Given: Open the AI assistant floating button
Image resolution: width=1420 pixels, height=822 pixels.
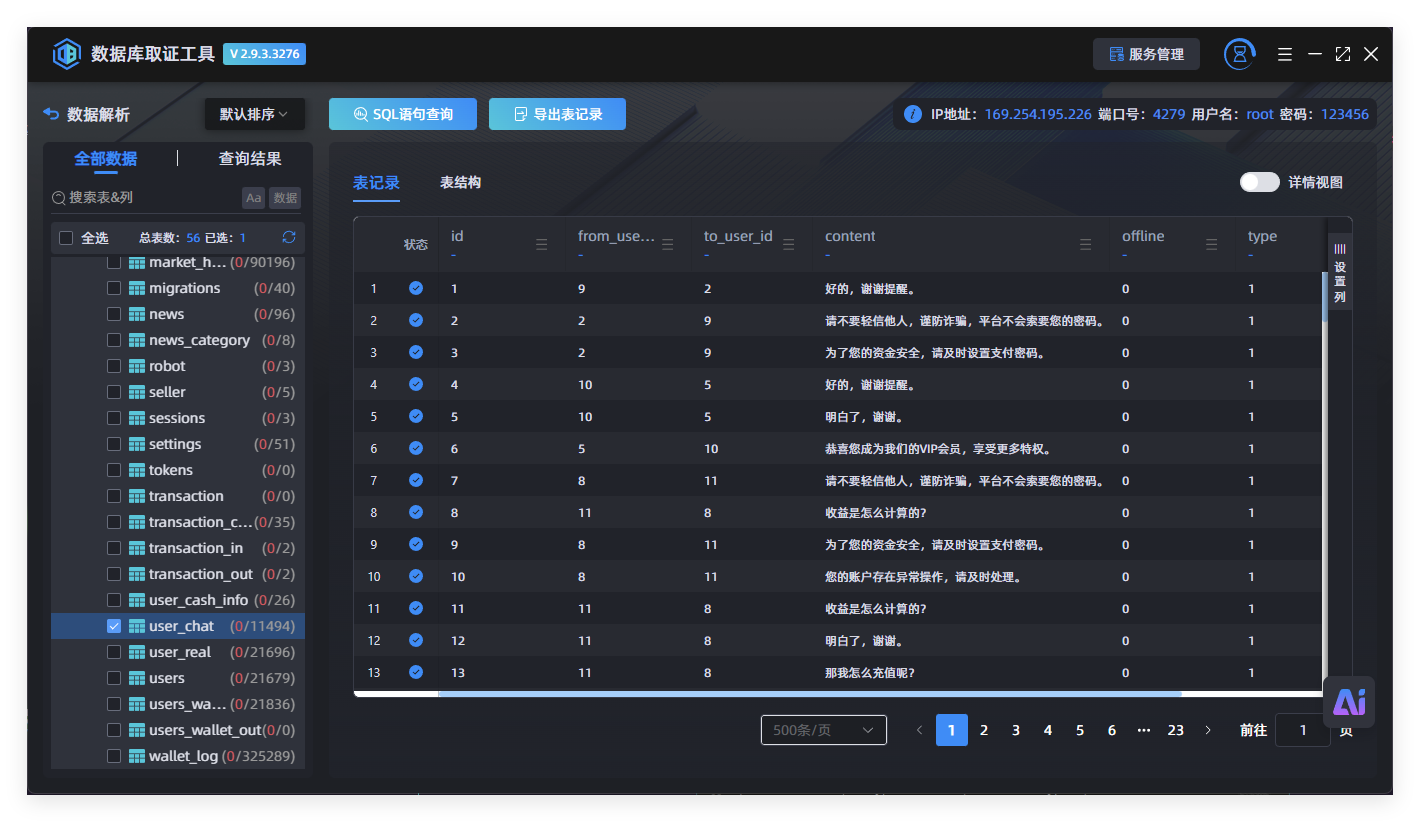Looking at the screenshot, I should pos(1349,702).
